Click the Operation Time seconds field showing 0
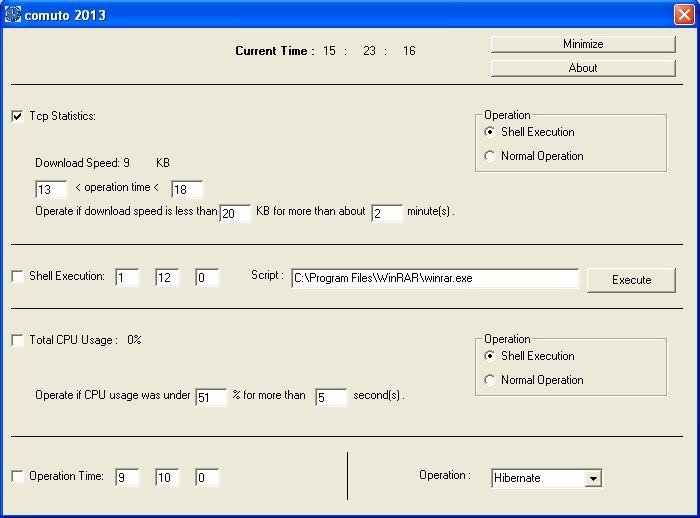The width and height of the screenshot is (700, 518). pos(207,478)
